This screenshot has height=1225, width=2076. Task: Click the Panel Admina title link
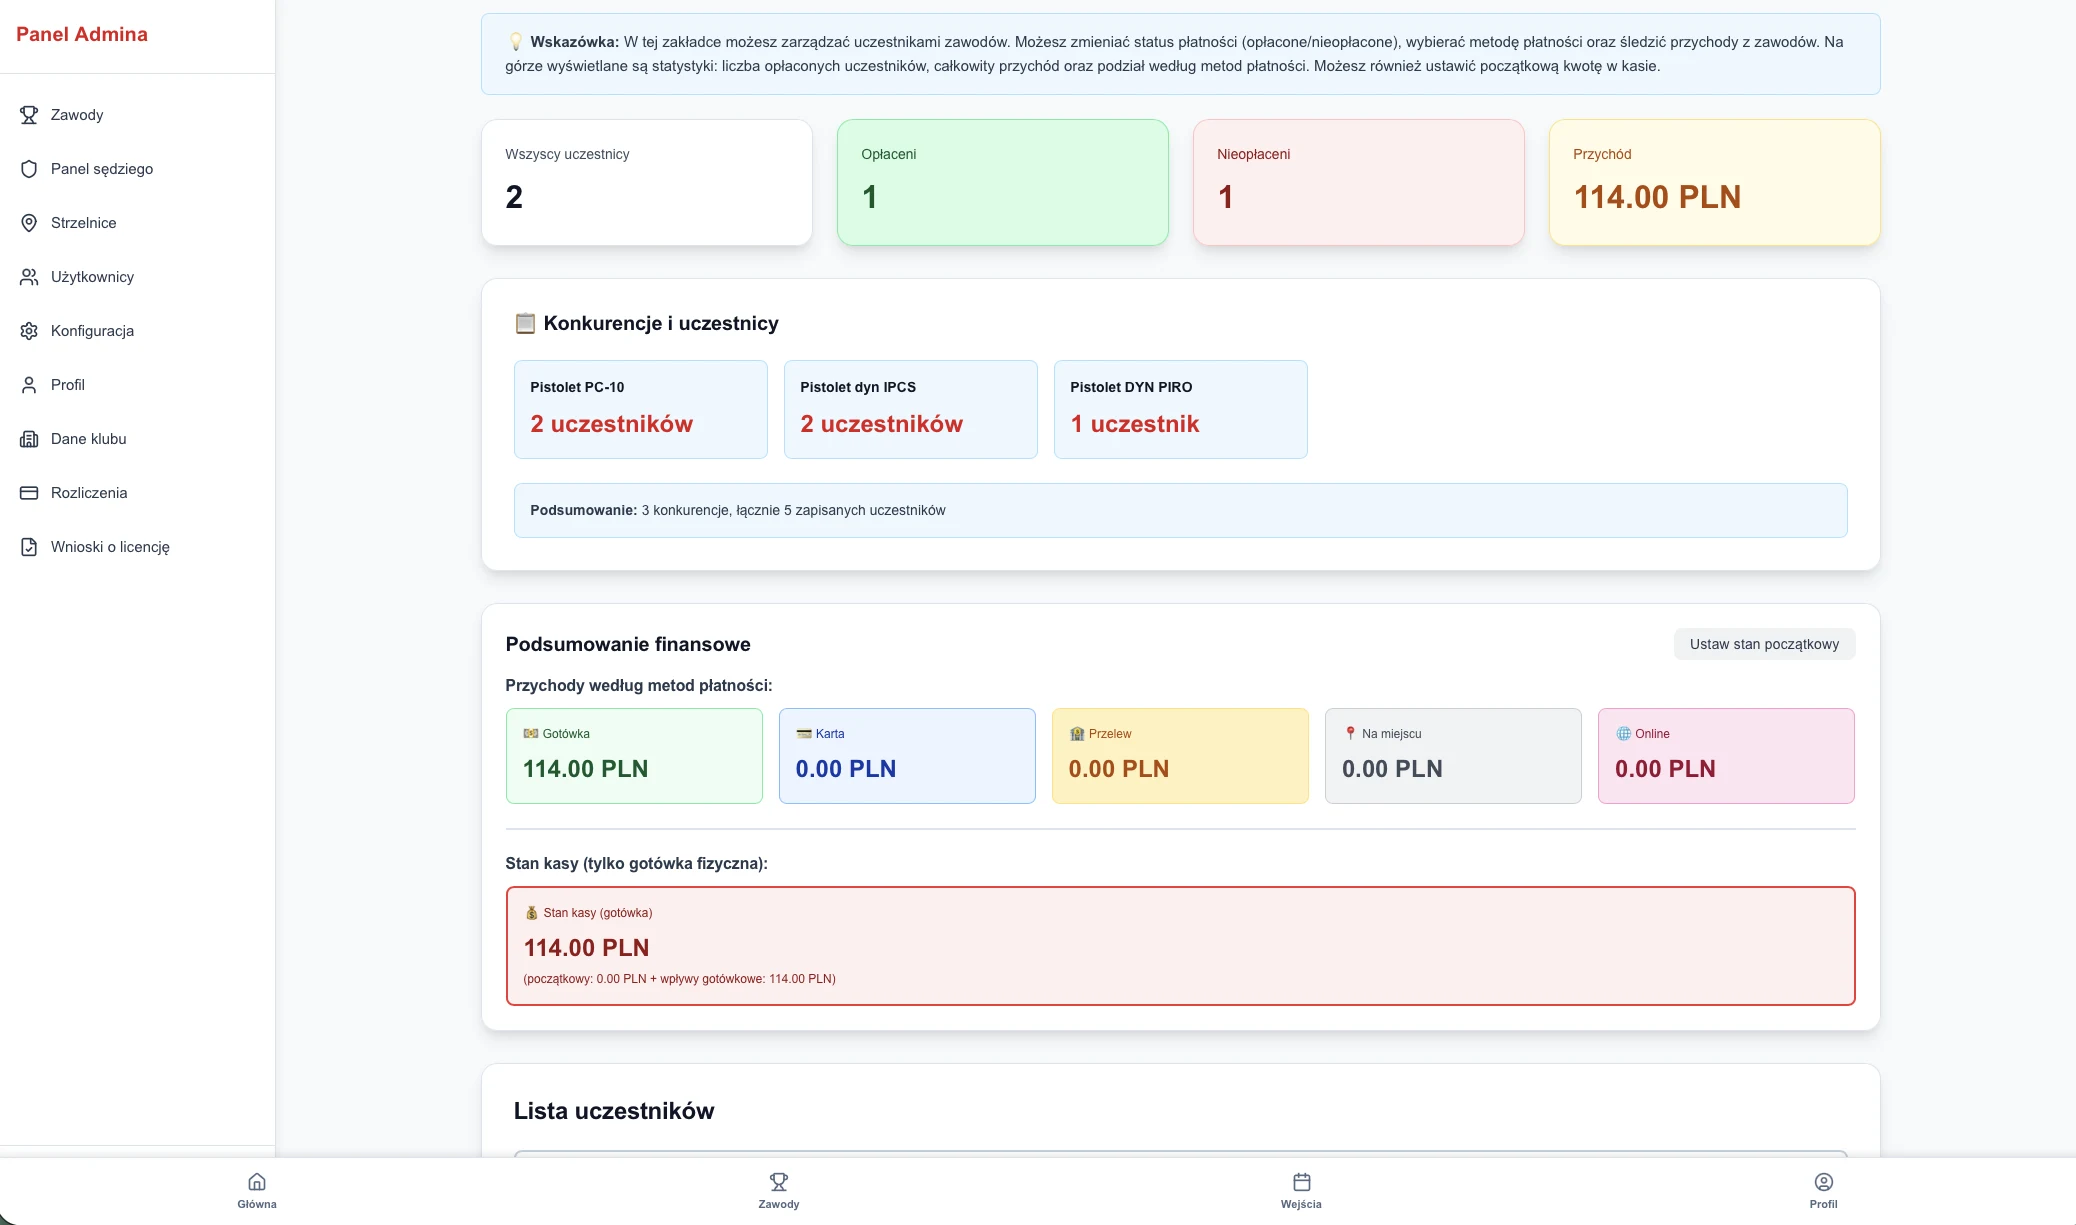[82, 34]
